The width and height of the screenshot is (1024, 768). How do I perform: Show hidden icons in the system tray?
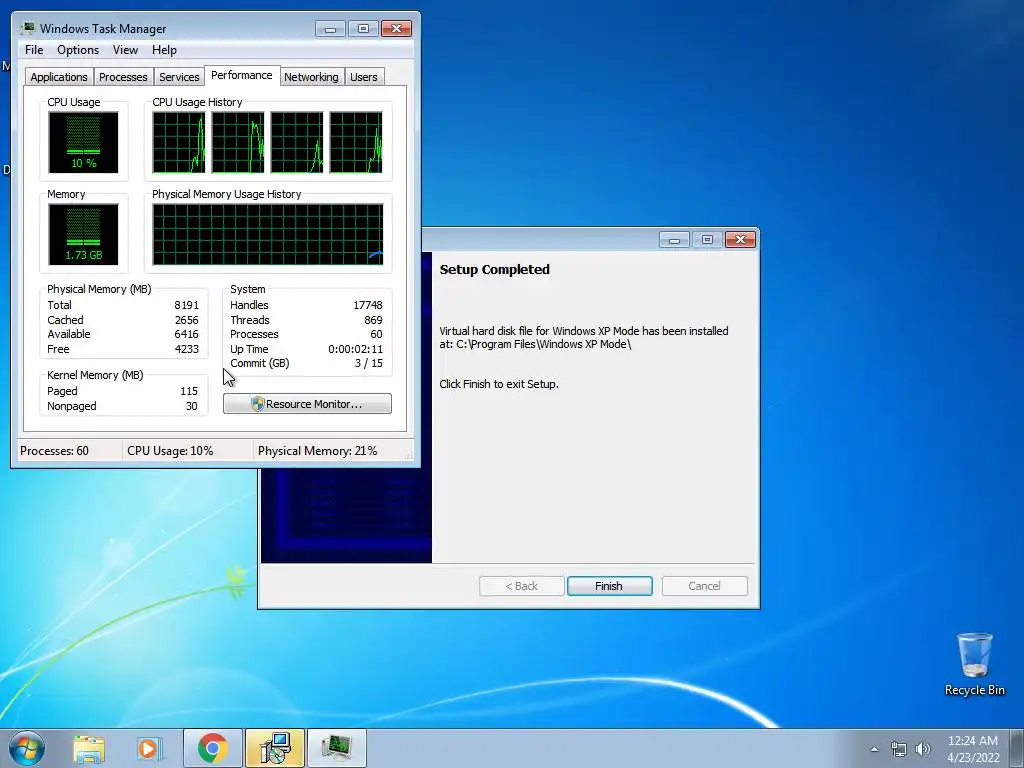coord(874,749)
